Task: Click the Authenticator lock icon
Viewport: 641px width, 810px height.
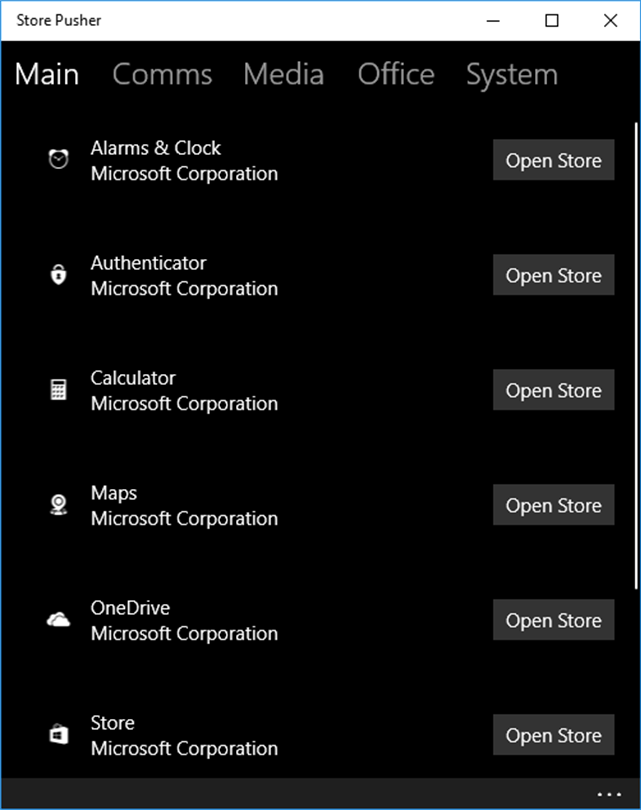Action: [x=59, y=275]
